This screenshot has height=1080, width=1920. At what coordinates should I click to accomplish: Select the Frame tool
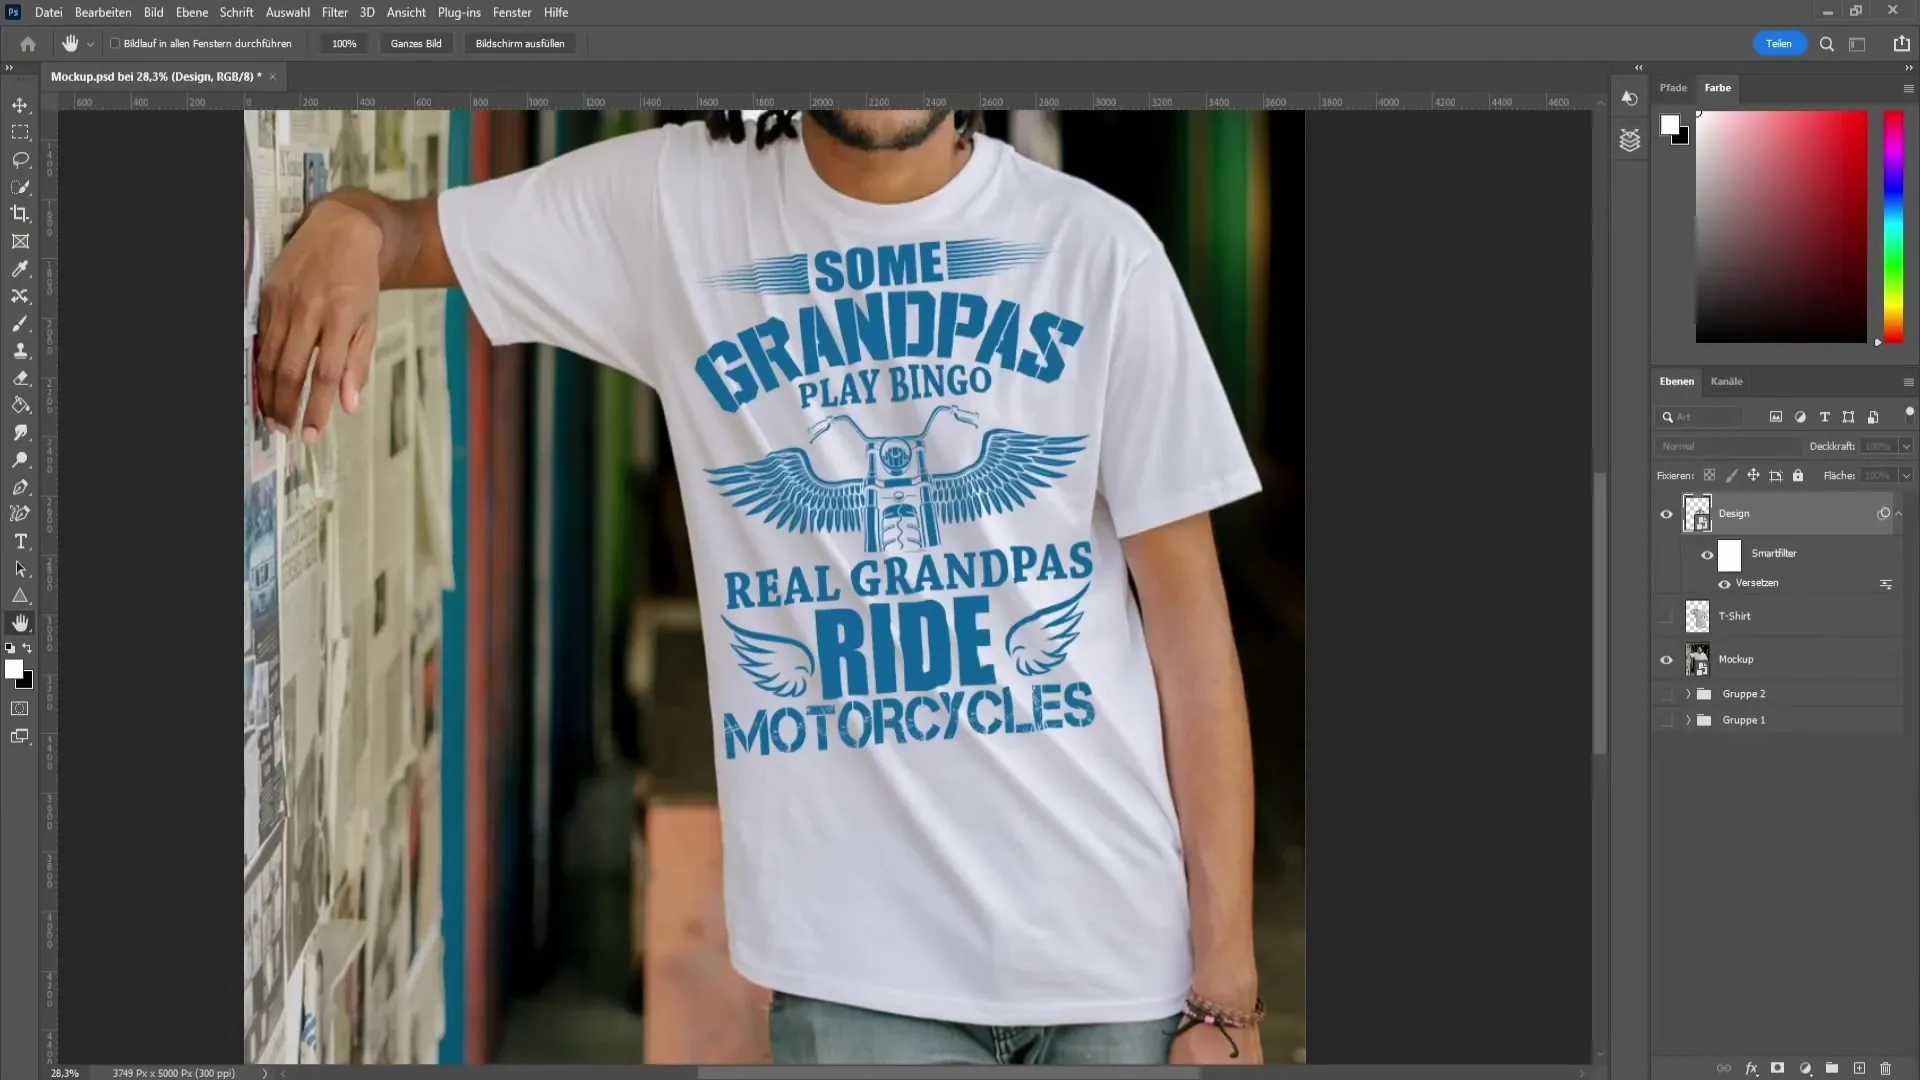point(20,241)
